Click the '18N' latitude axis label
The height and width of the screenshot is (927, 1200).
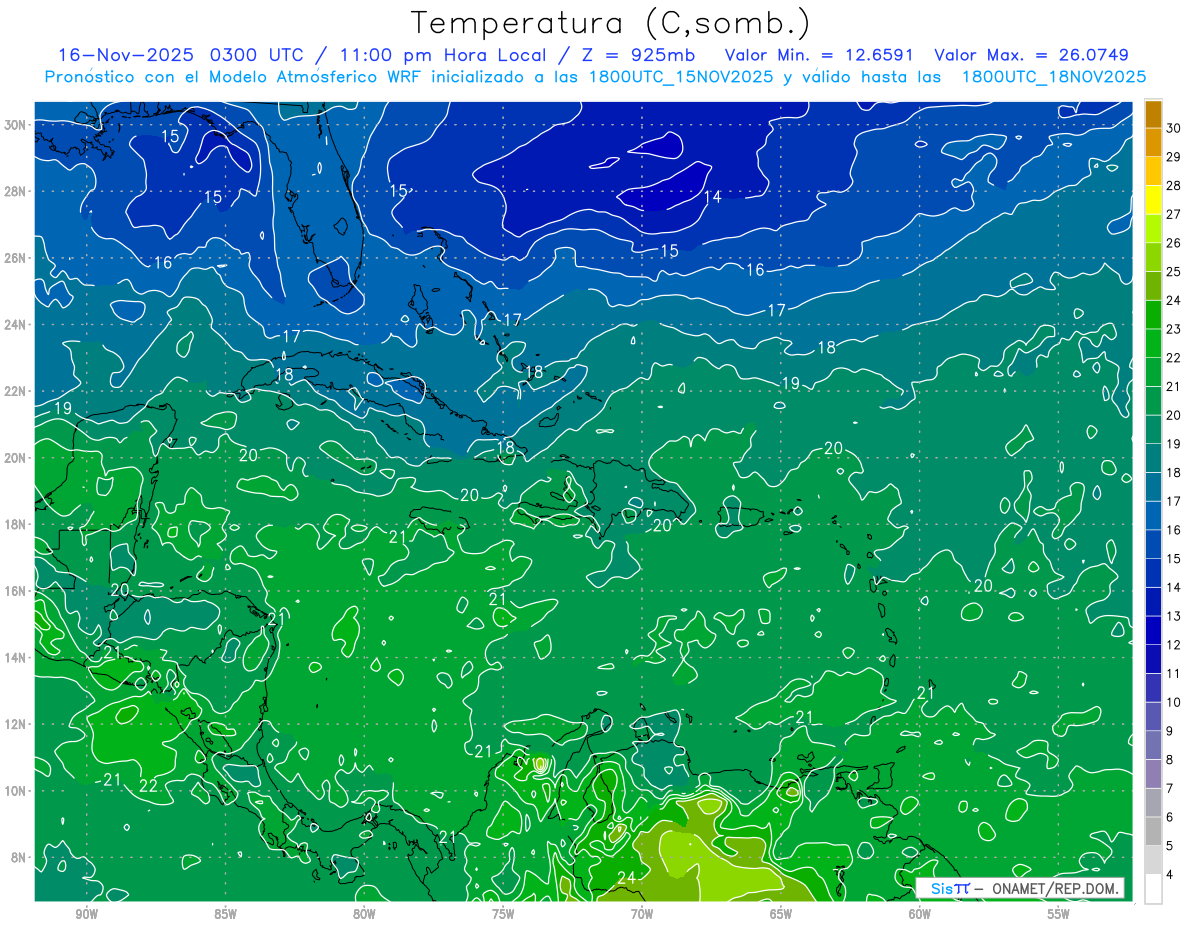(x=17, y=524)
